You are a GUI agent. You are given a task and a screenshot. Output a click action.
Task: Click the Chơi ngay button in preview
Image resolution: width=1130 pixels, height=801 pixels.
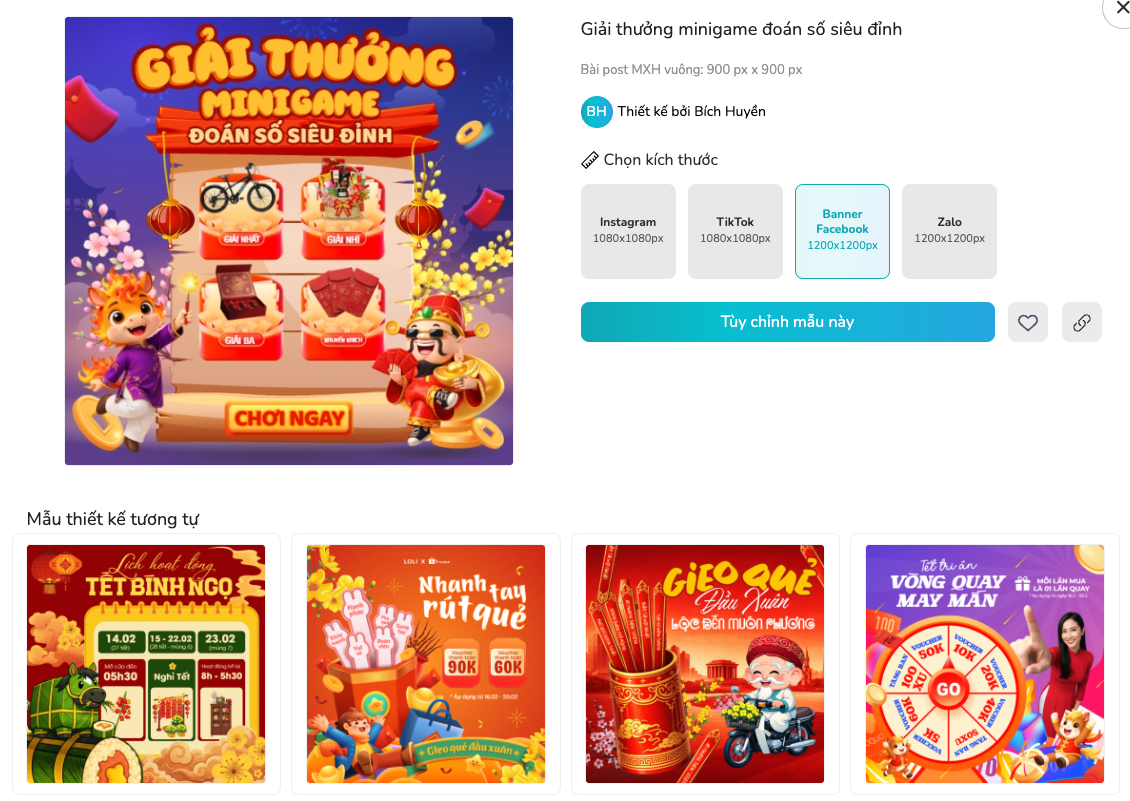(290, 419)
